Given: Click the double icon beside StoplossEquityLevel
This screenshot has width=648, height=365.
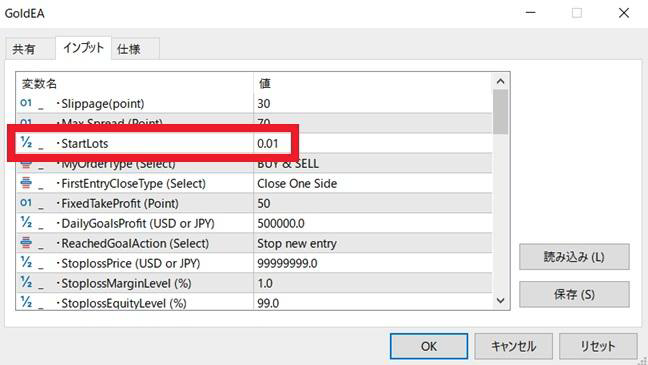Looking at the screenshot, I should pyautogui.click(x=26, y=303).
